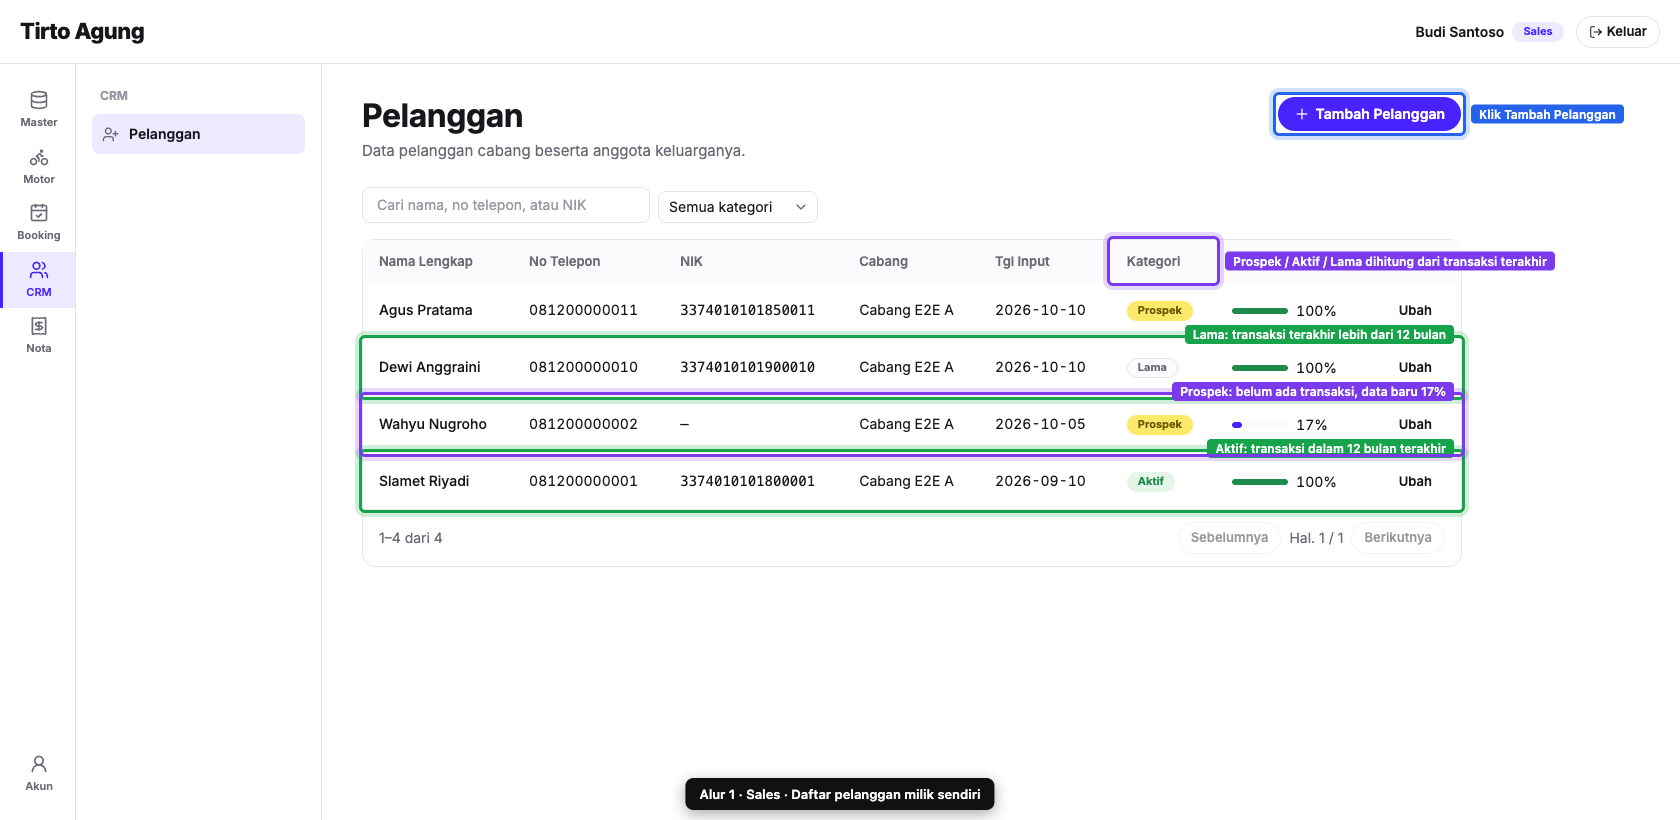Click the plus icon on Tambah Pelanggan
Viewport: 1680px width, 820px height.
coord(1302,114)
